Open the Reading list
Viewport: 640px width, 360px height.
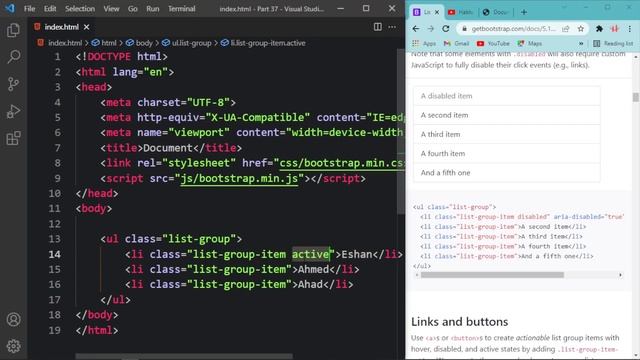pyautogui.click(x=613, y=43)
